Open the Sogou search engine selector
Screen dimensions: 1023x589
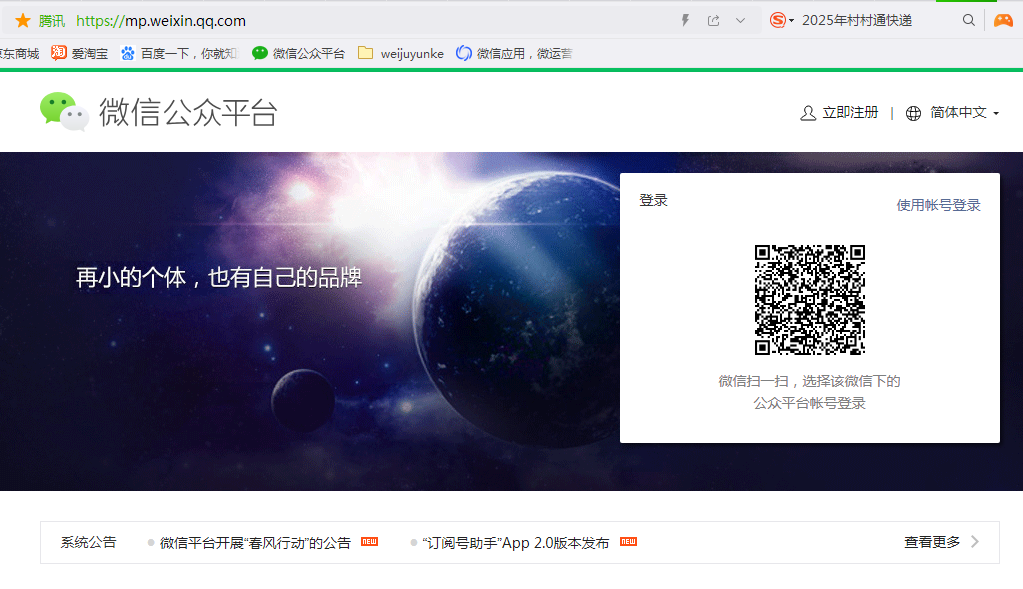pyautogui.click(x=782, y=20)
